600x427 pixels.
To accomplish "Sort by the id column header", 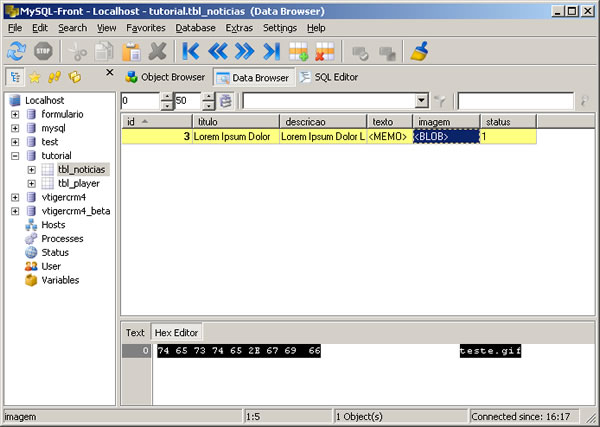I will [157, 122].
